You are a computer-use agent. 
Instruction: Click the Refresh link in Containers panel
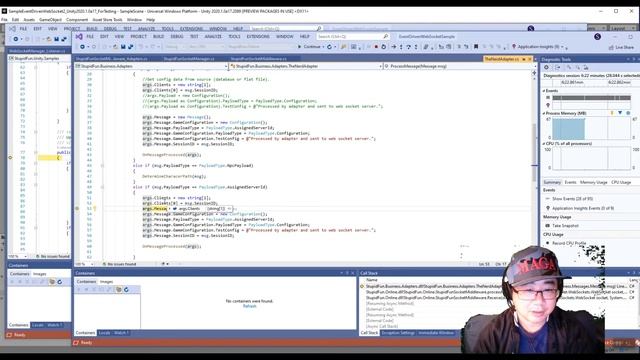pos(249,306)
